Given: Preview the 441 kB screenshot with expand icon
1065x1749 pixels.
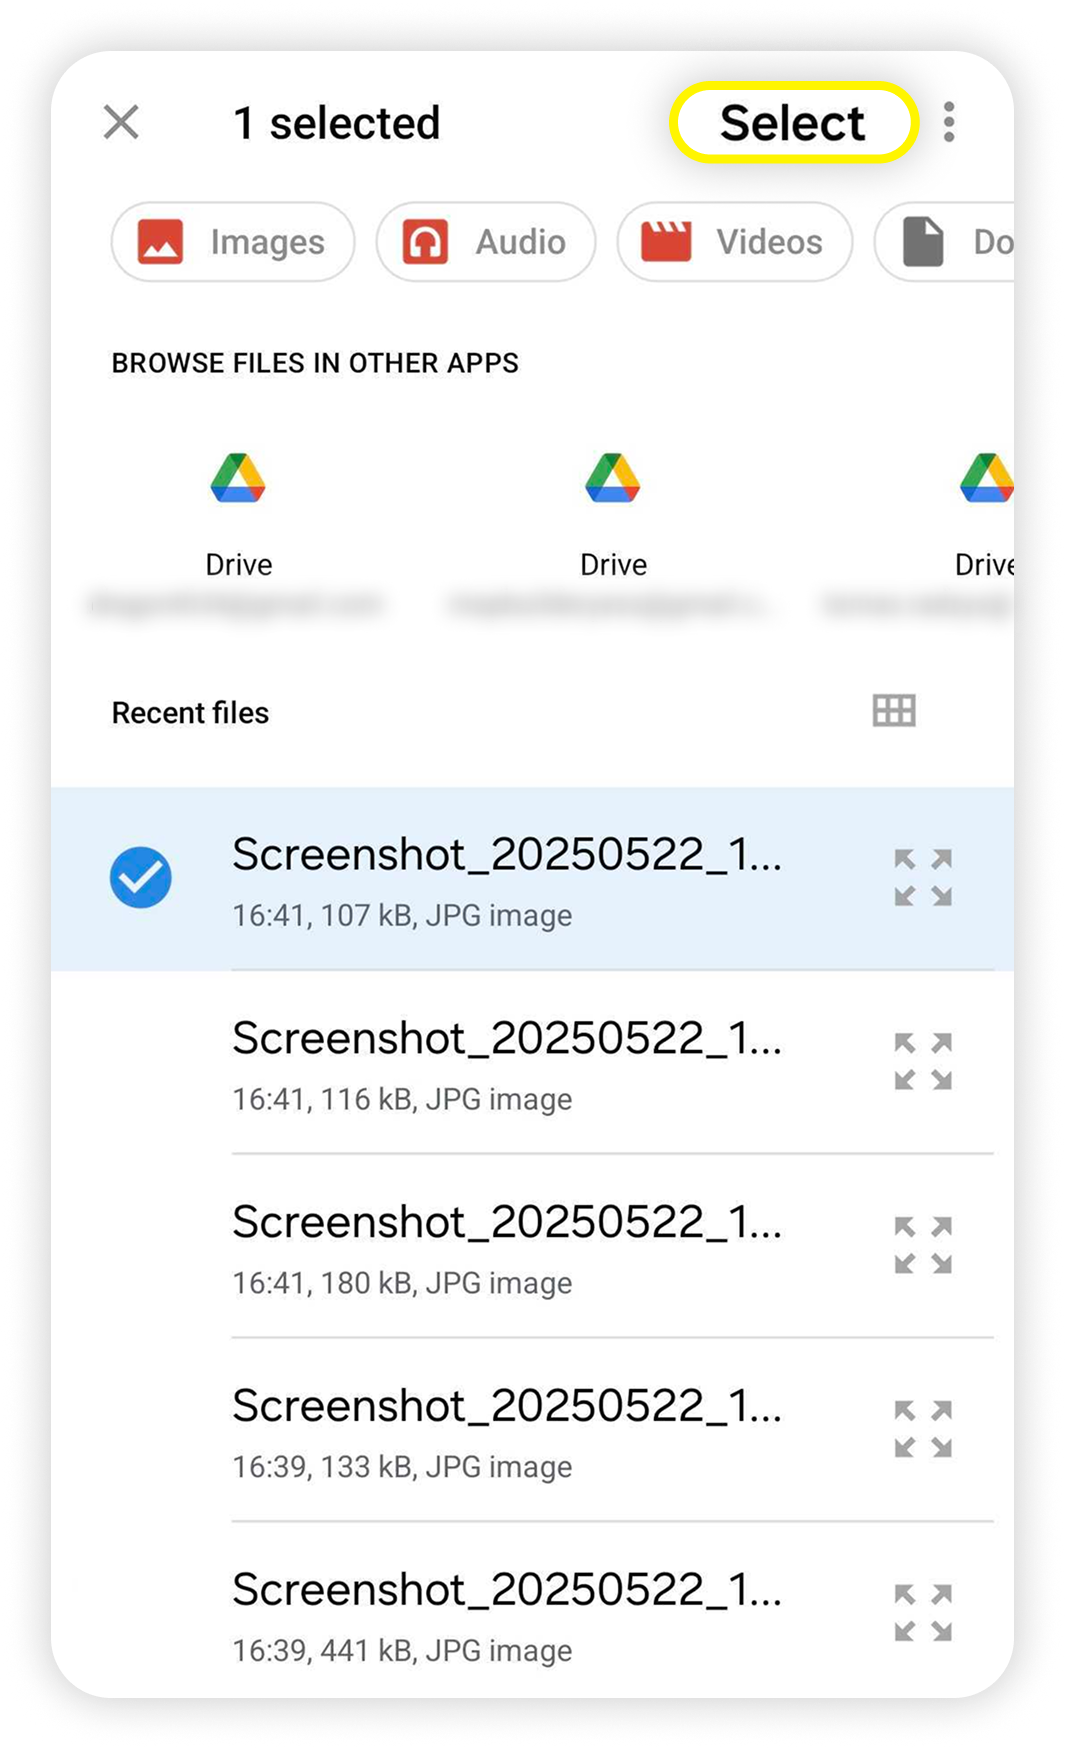Looking at the screenshot, I should (923, 1613).
